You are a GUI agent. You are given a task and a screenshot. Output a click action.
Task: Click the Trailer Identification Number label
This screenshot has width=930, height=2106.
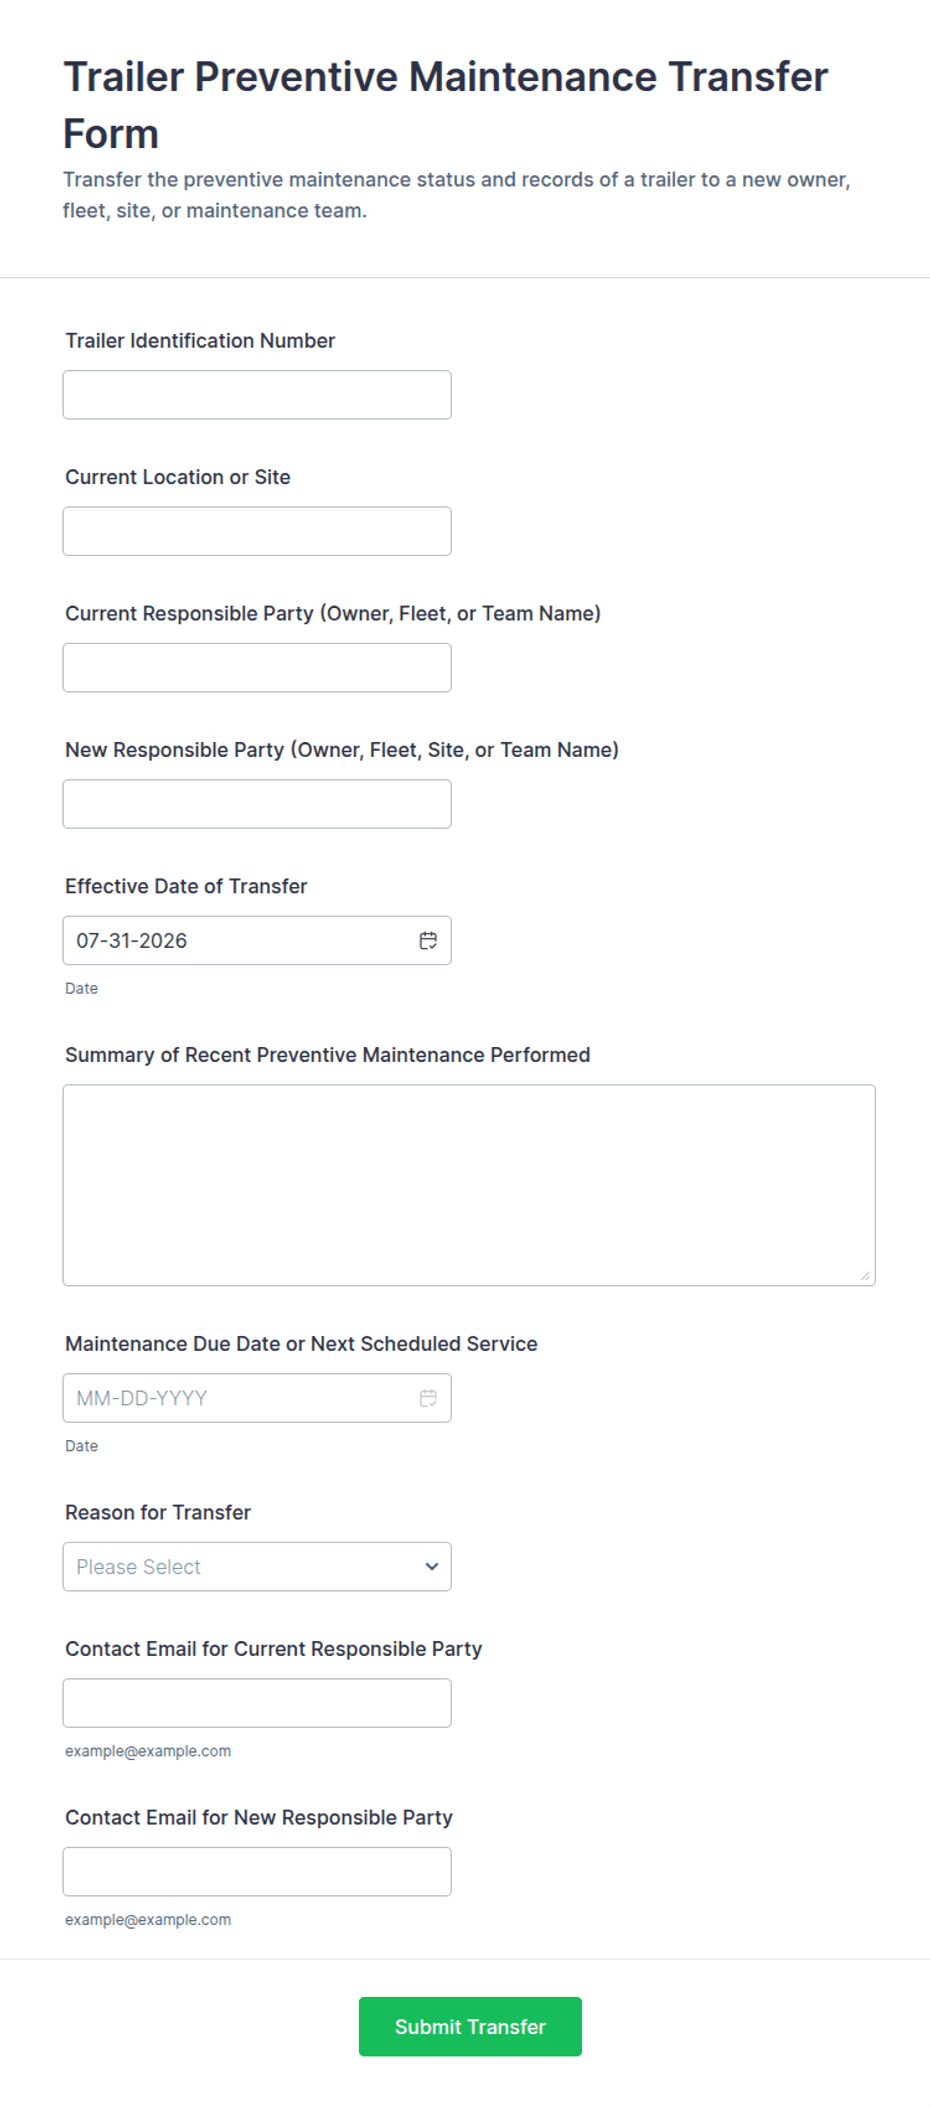pyautogui.click(x=200, y=340)
